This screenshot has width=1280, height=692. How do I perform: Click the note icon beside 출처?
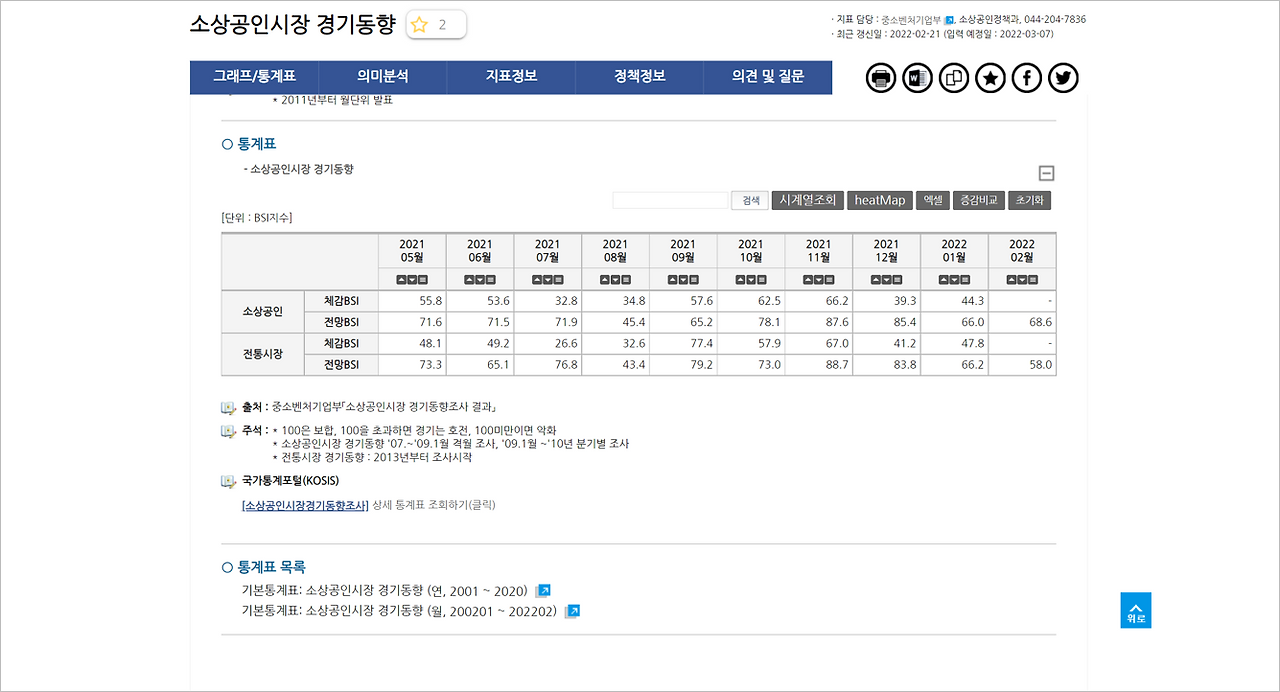click(x=228, y=408)
